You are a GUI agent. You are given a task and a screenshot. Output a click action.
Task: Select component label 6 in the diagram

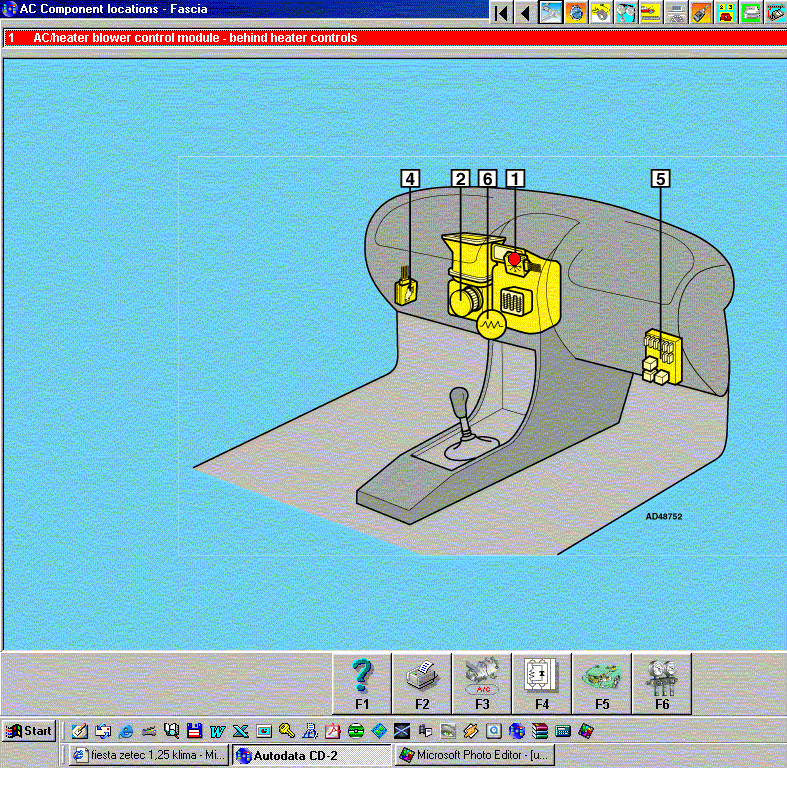click(487, 179)
